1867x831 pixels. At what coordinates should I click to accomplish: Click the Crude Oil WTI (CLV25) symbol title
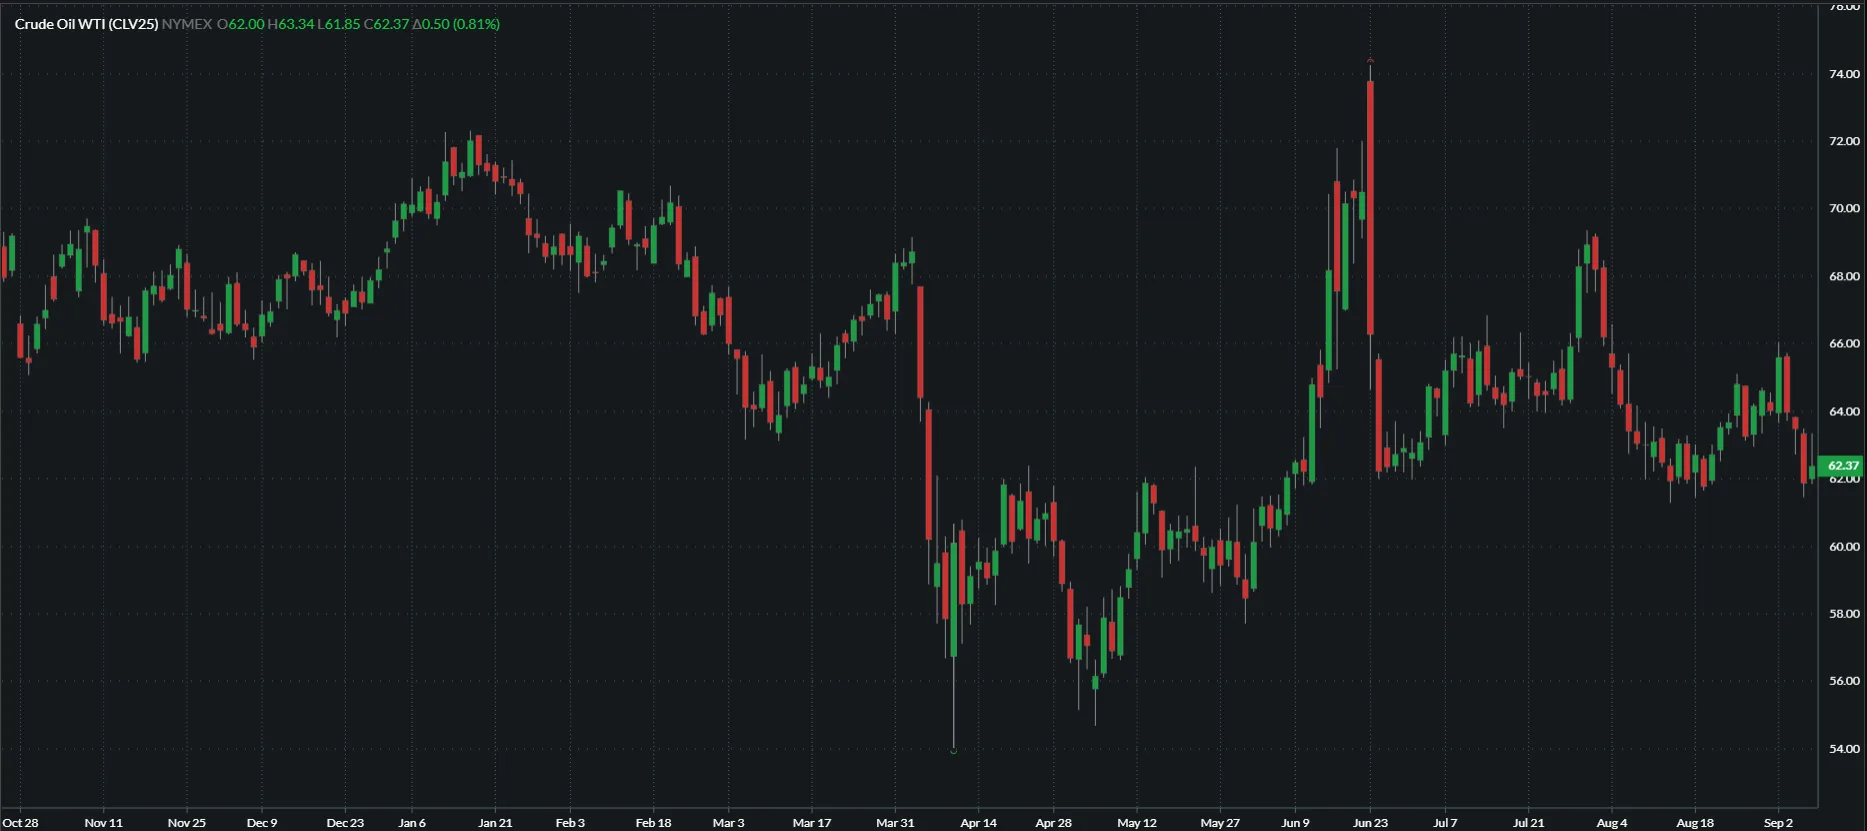[86, 24]
